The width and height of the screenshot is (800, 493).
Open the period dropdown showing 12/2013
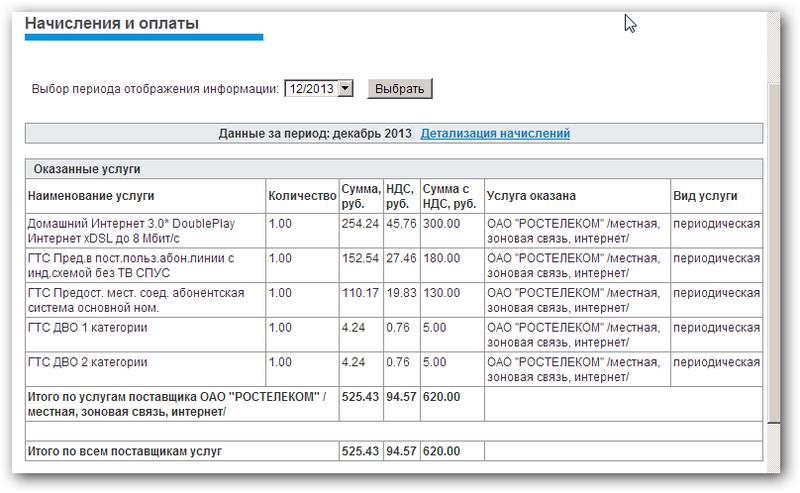tap(319, 89)
